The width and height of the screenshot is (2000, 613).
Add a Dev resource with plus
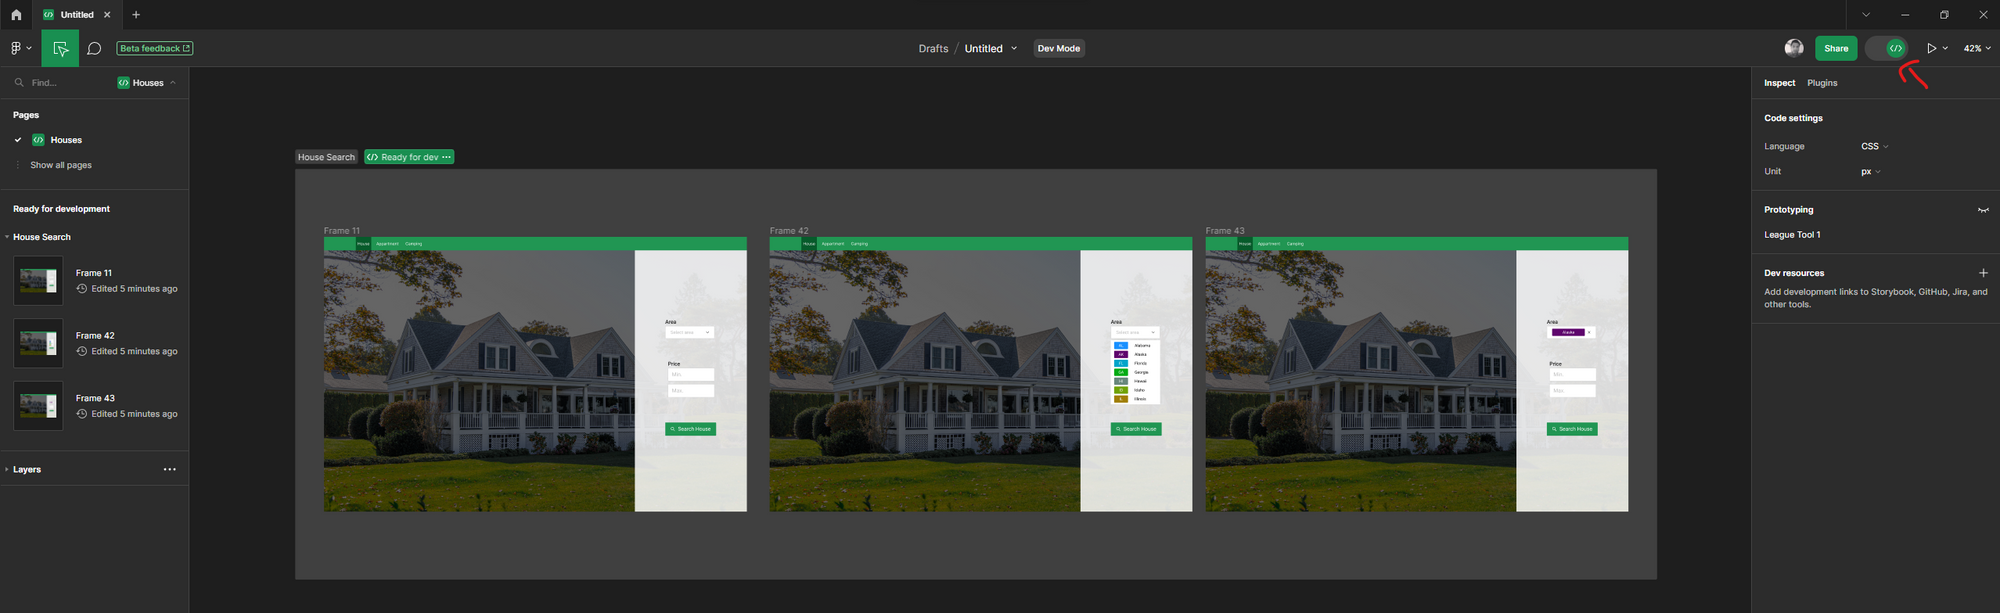coord(1983,273)
